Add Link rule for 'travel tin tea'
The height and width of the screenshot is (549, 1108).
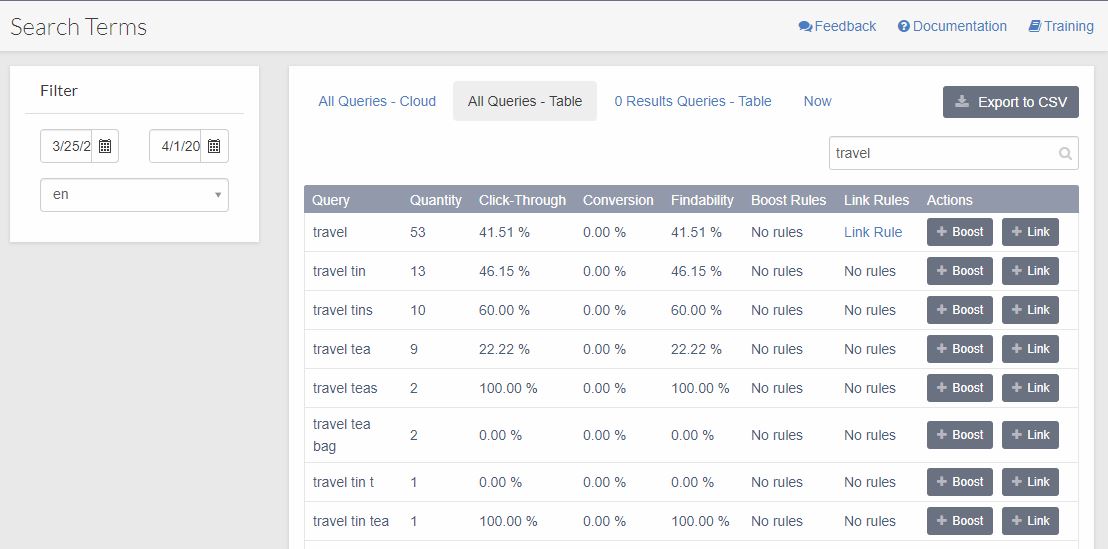[1030, 521]
